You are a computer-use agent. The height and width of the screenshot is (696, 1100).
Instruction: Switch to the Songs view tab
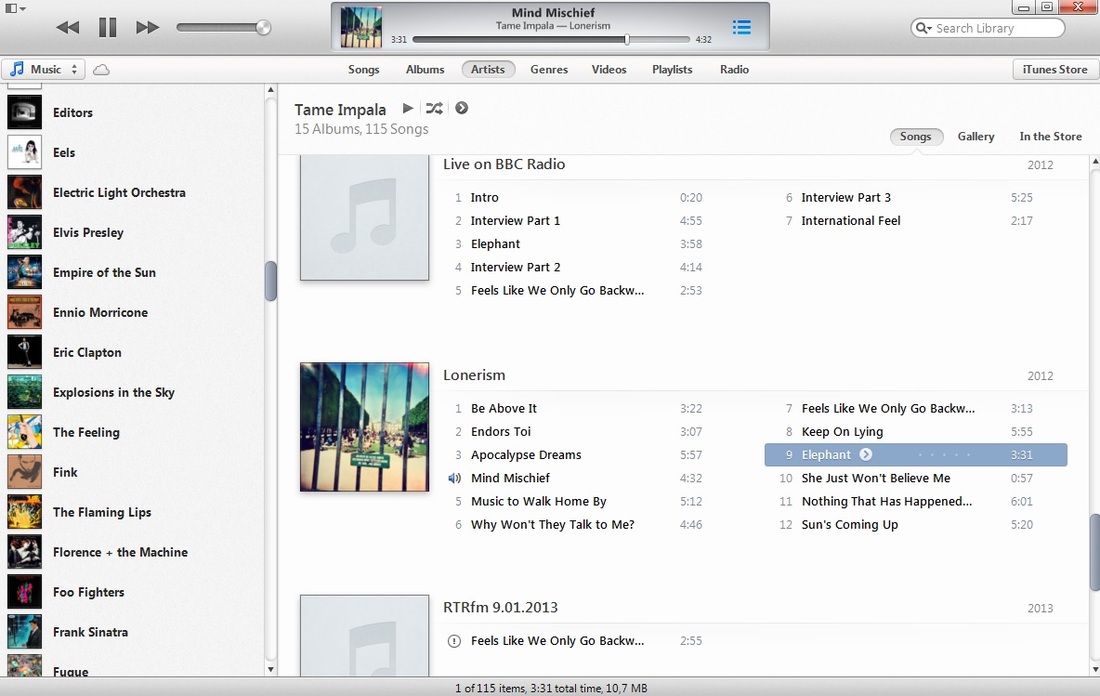[363, 69]
